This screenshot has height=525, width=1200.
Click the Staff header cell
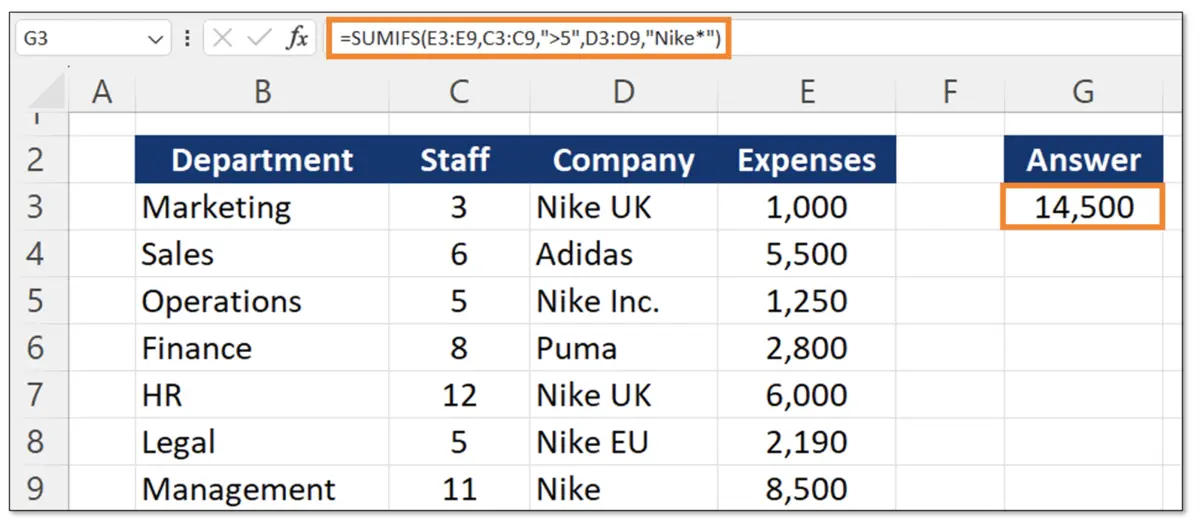pos(459,160)
